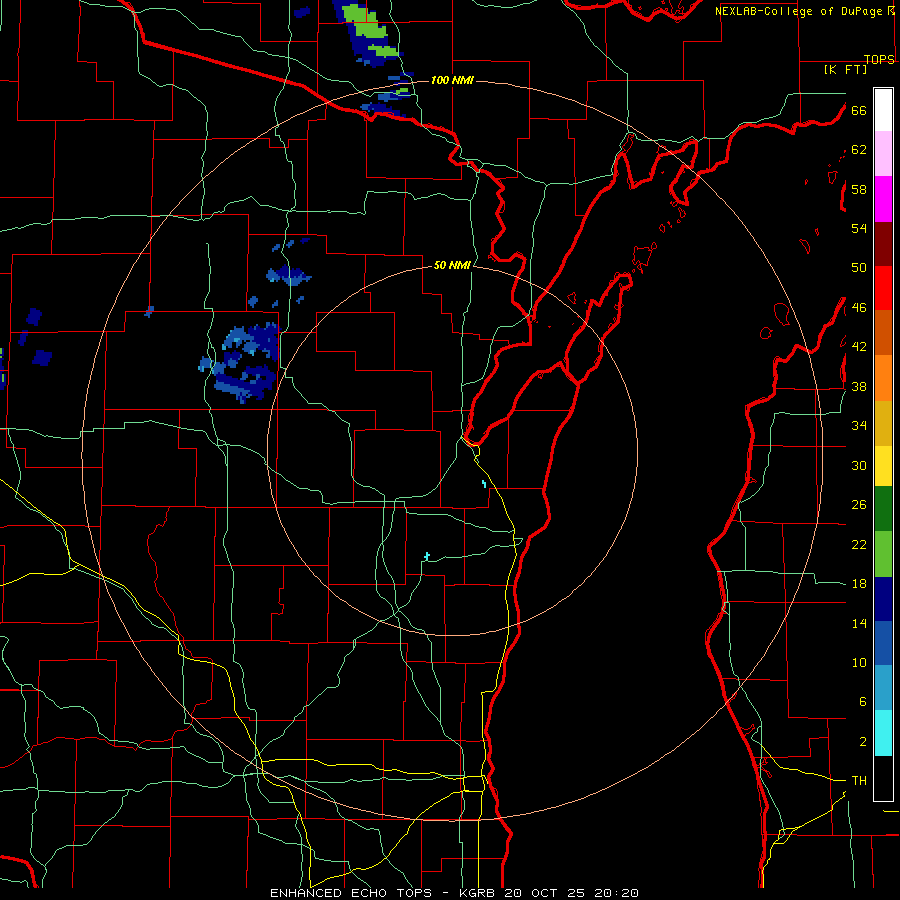
Task: Click the 54 legend value
Action: point(859,228)
